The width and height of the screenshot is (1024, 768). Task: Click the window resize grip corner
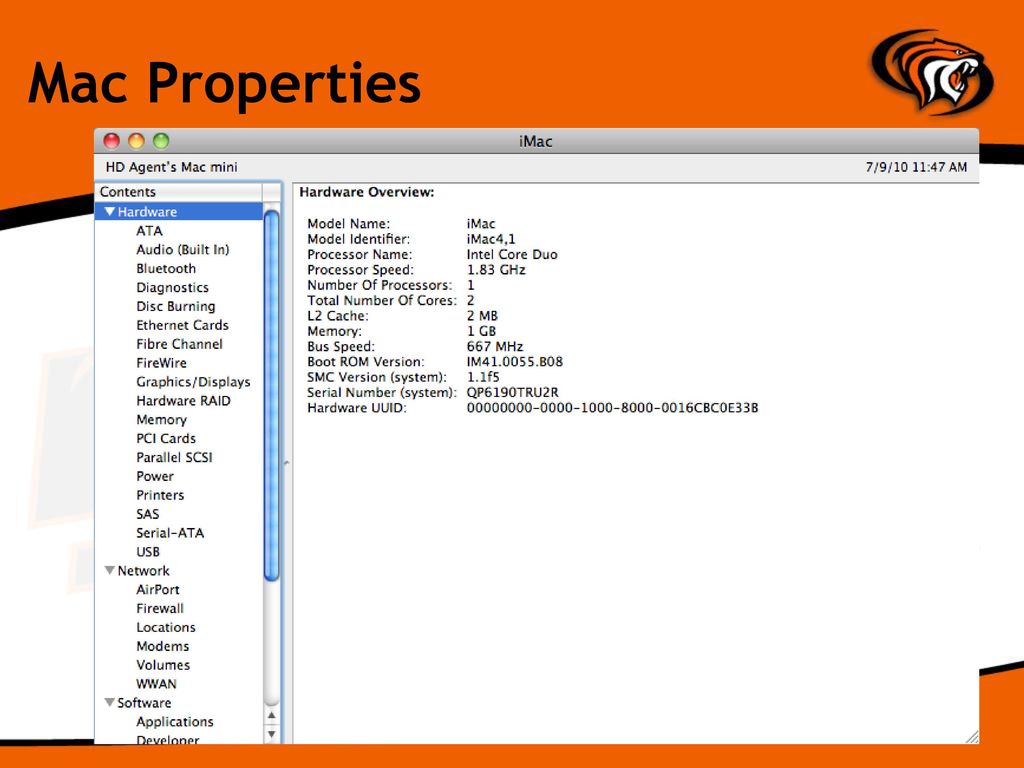coord(972,737)
